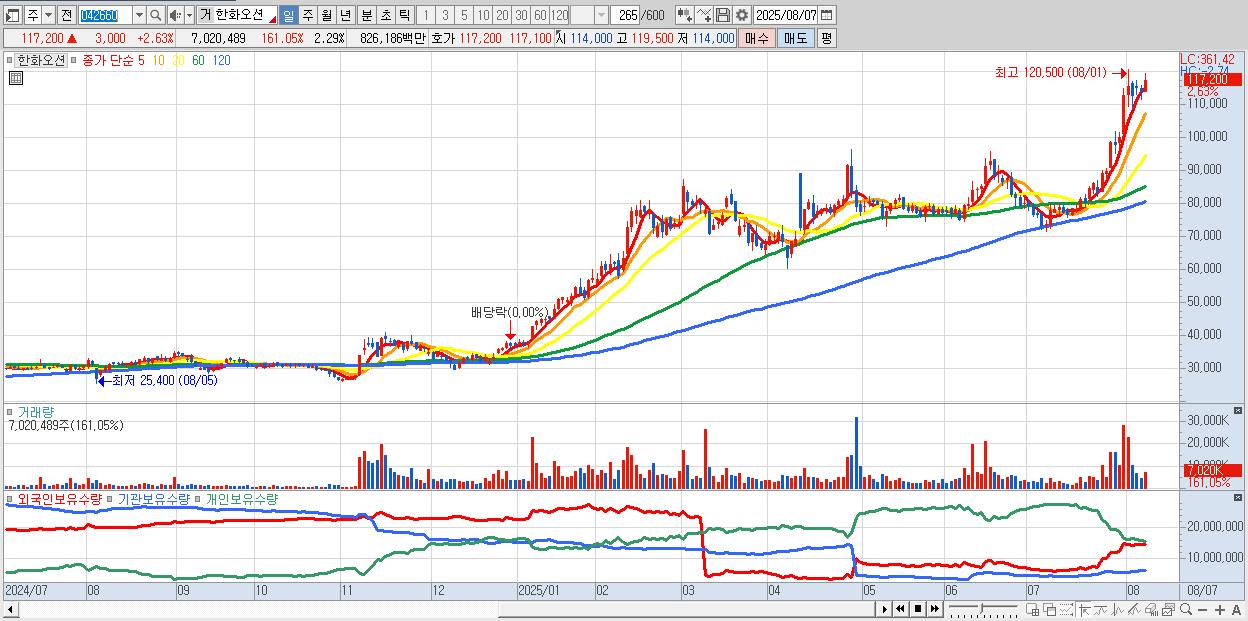The width and height of the screenshot is (1248, 621).
Task: Click the 한화오션 legend label on price chart
Action: pyautogui.click(x=41, y=60)
